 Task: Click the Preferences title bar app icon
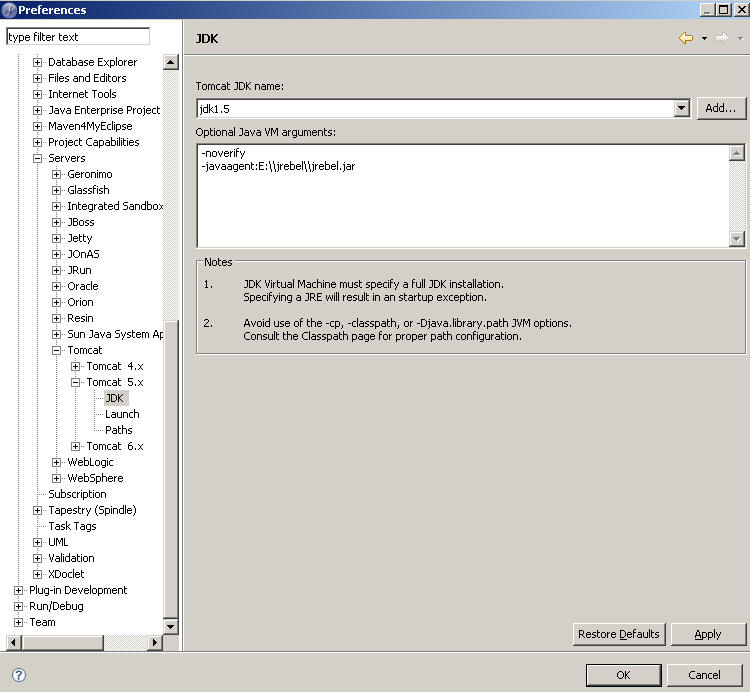coord(9,10)
